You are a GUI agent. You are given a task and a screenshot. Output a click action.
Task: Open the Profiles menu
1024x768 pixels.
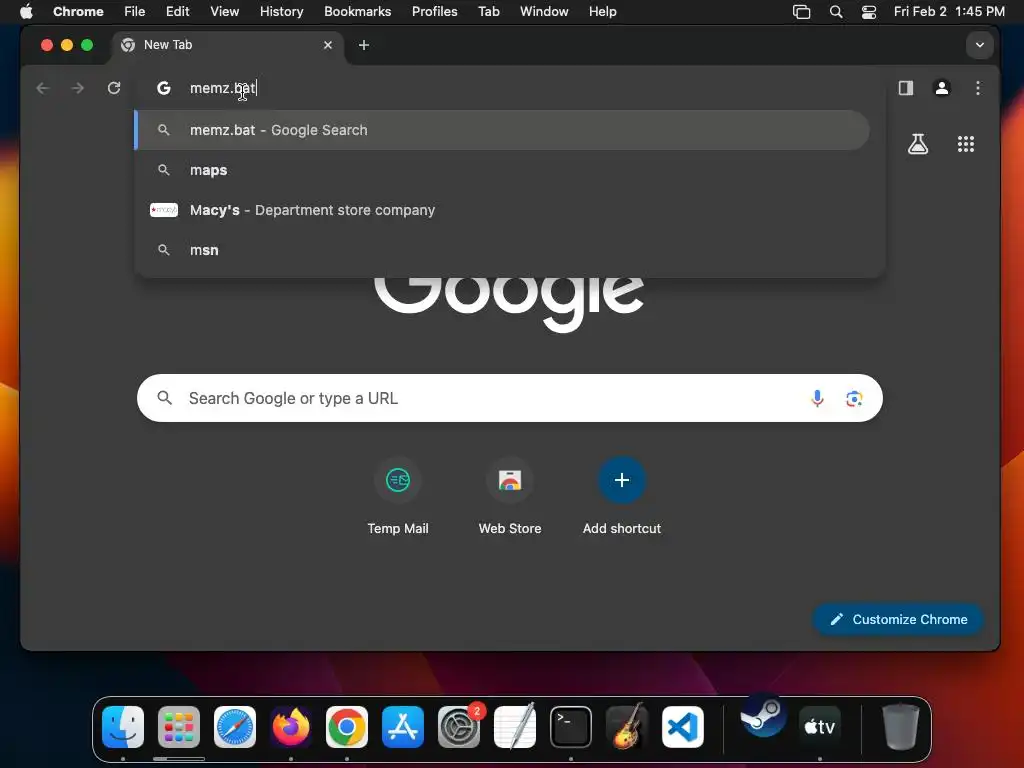click(x=434, y=11)
